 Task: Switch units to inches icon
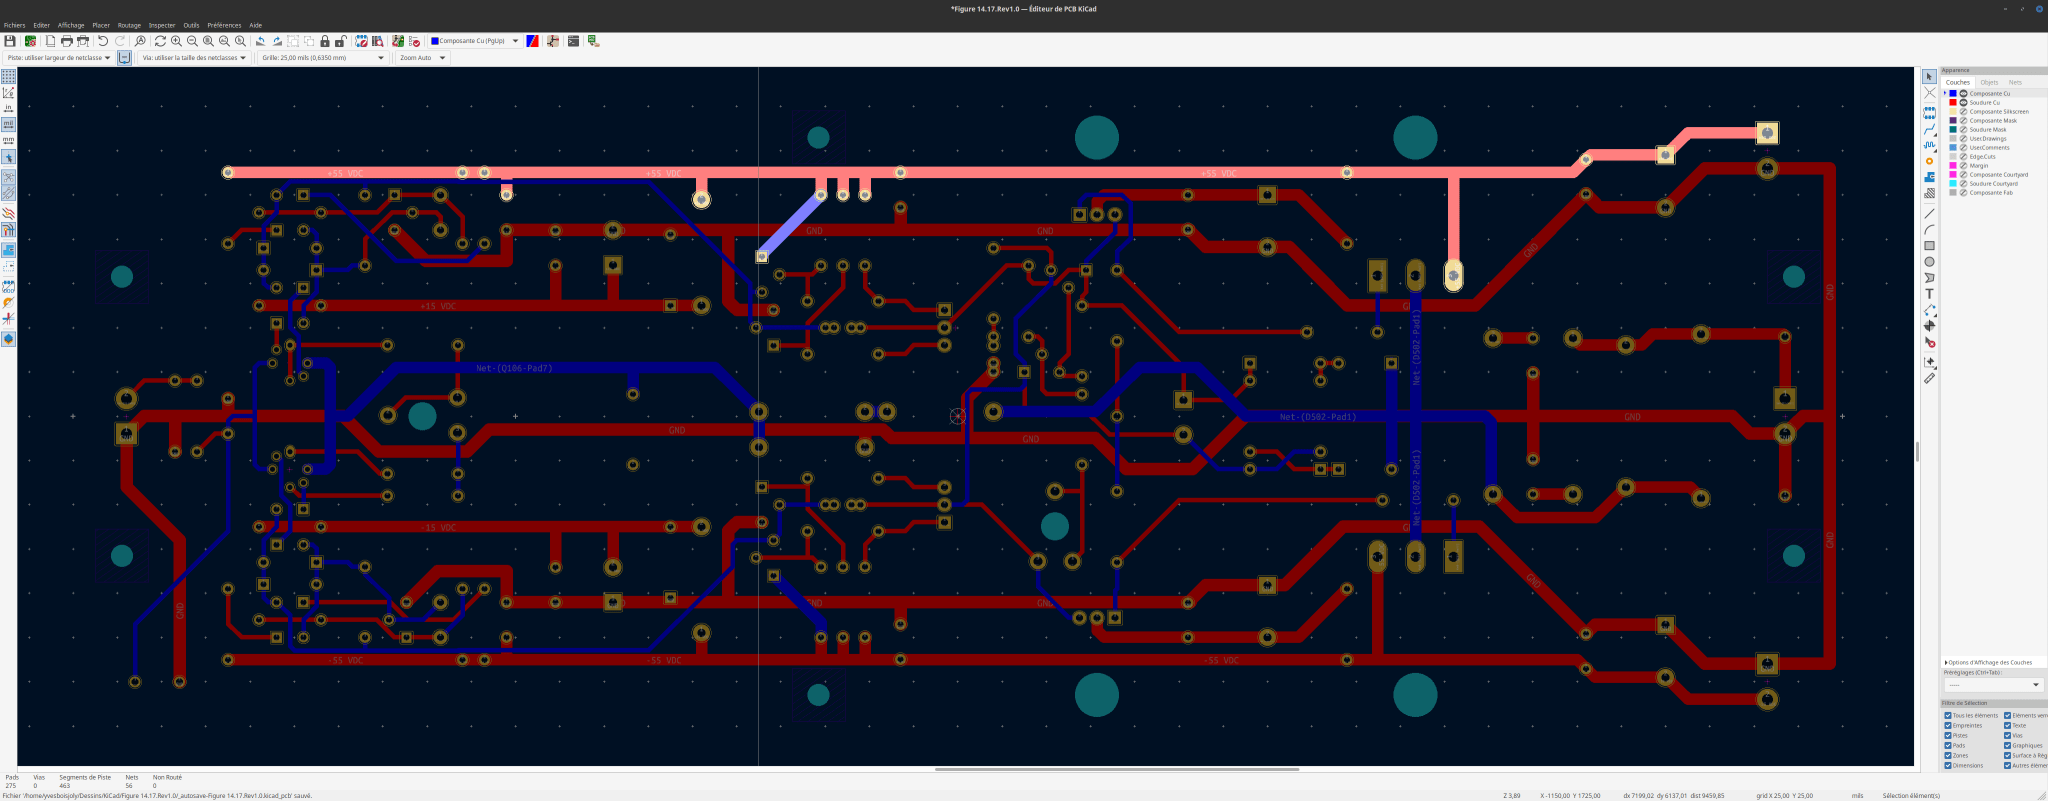[8, 109]
